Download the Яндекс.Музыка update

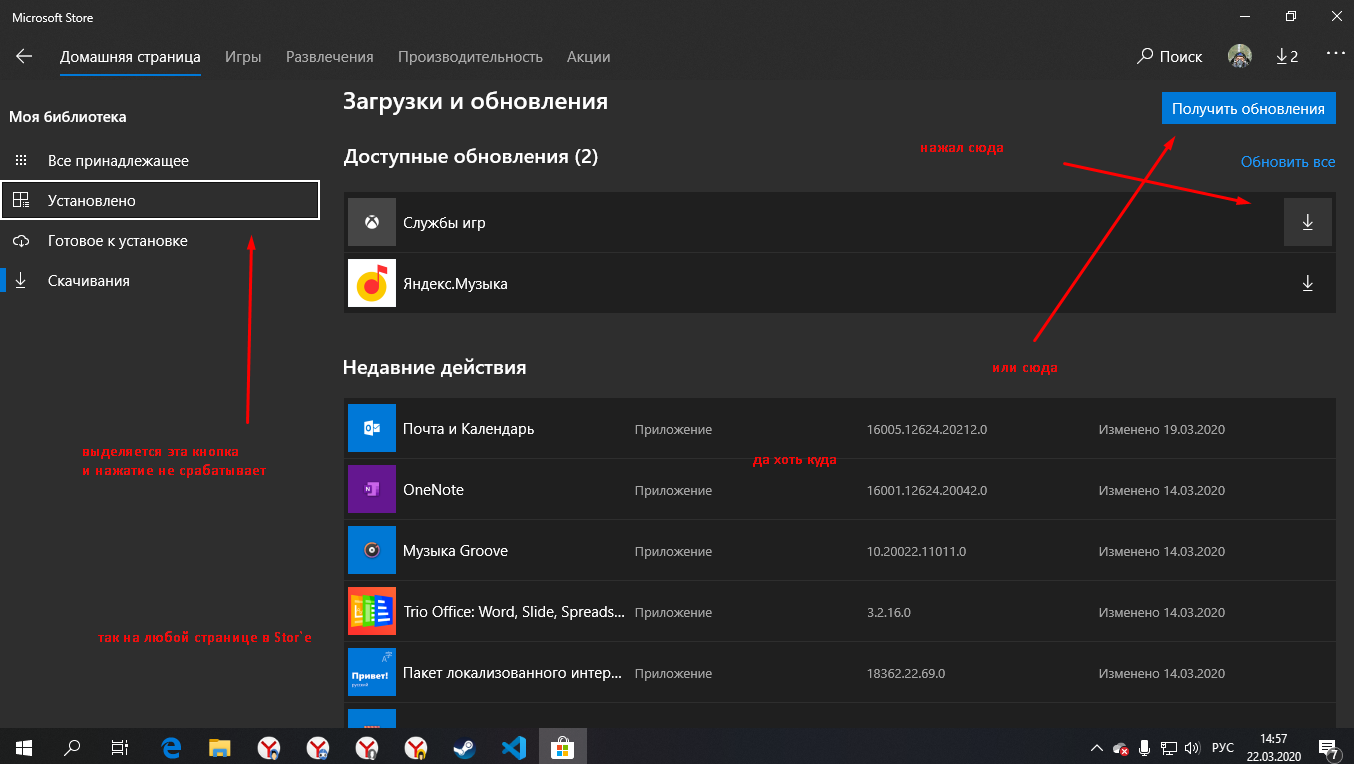coord(1307,284)
